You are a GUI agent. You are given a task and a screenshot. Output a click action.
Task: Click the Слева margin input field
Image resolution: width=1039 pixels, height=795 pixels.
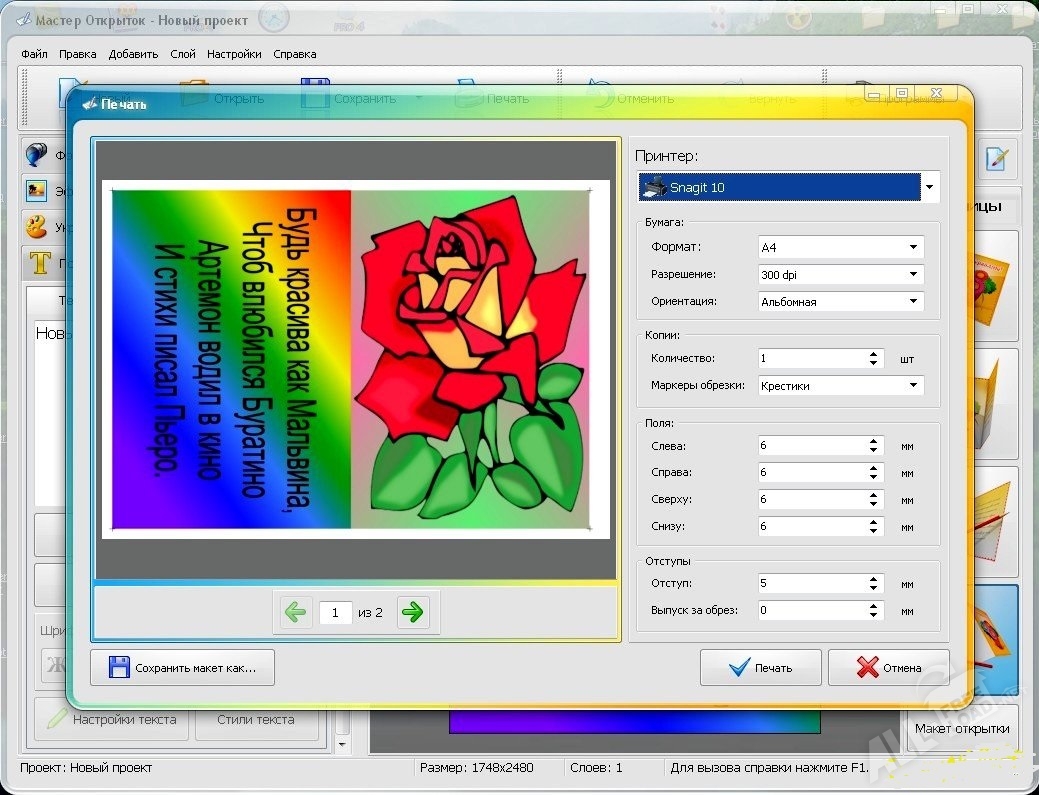tap(810, 445)
